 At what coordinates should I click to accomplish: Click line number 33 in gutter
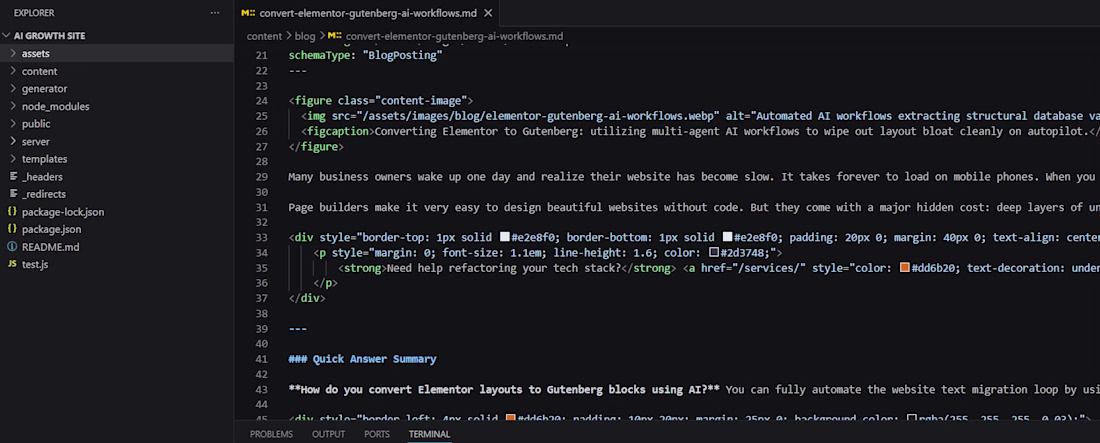[261, 238]
